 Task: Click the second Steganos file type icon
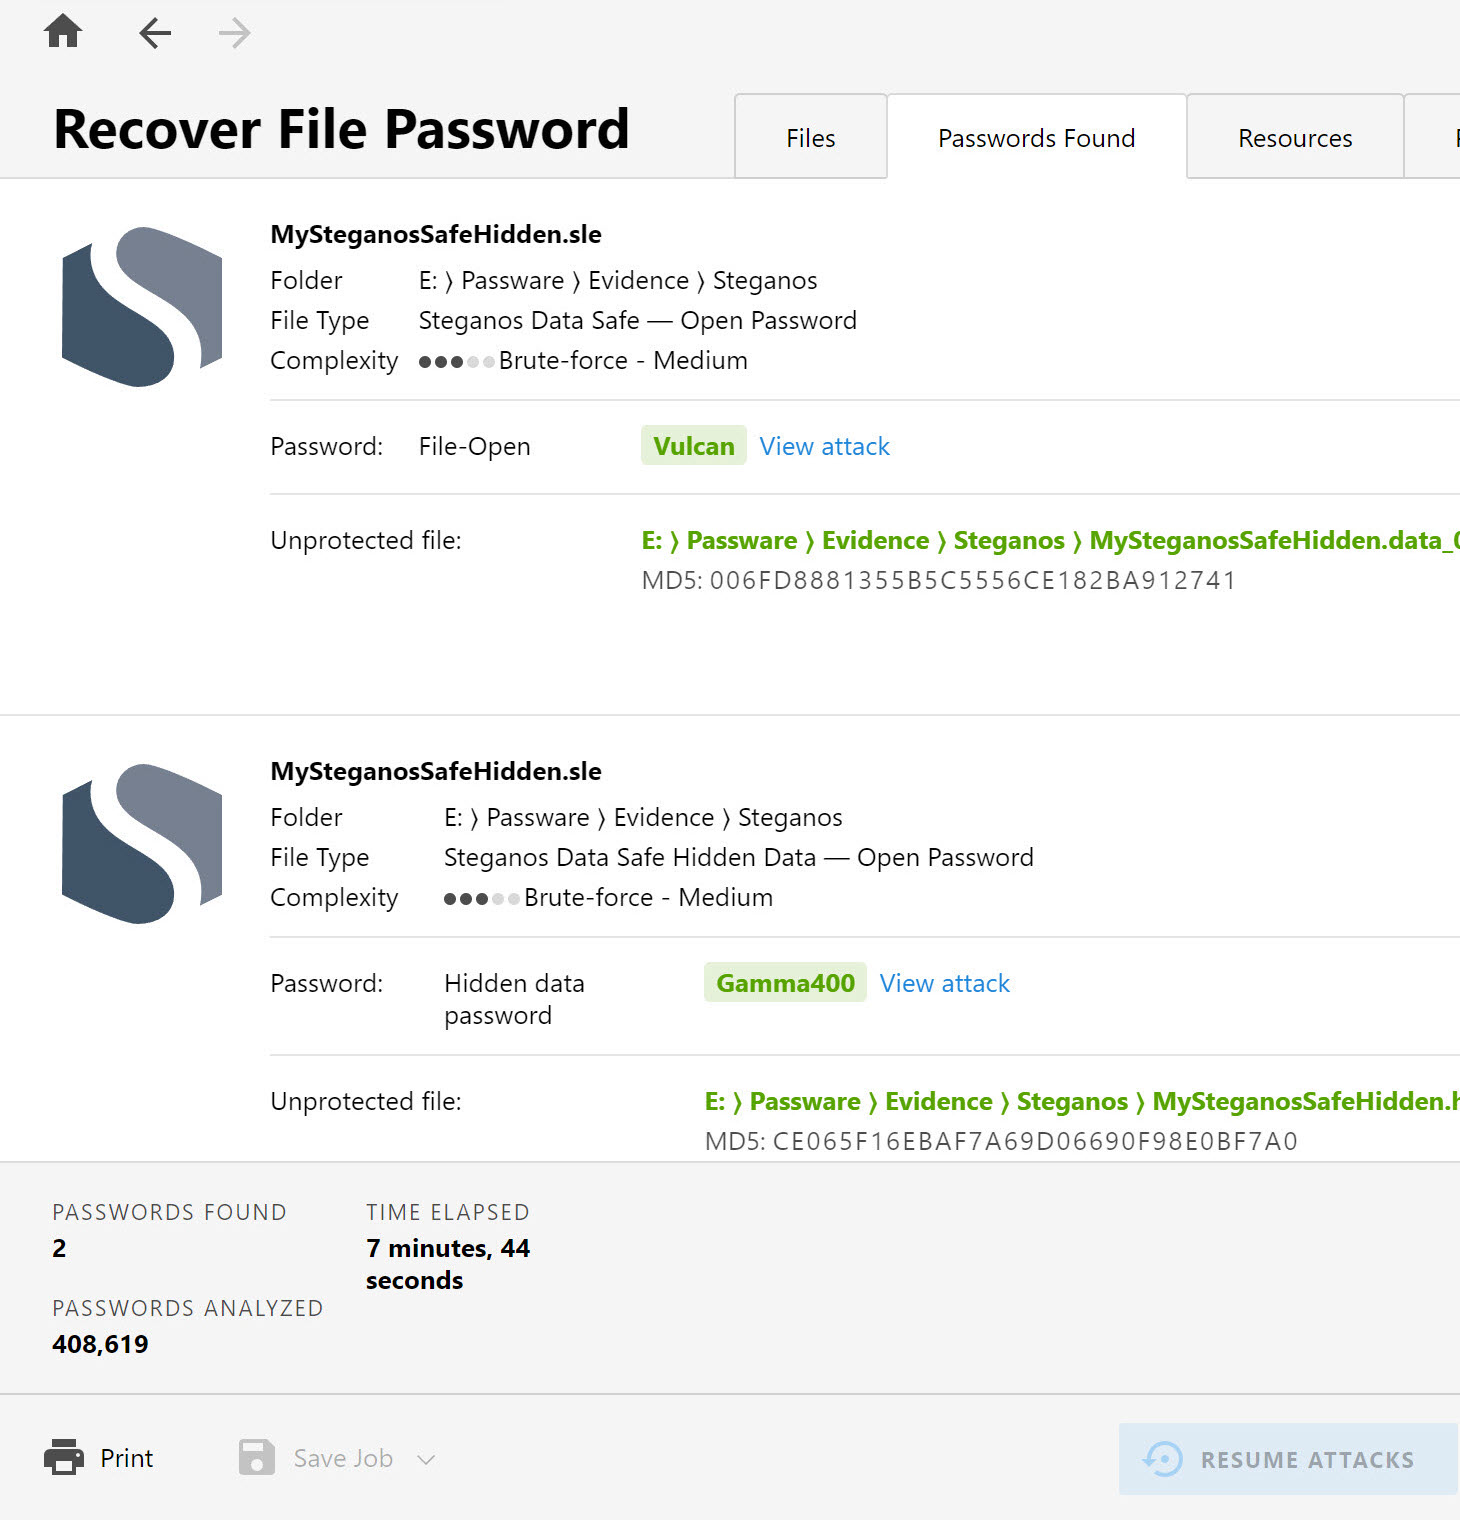tap(141, 843)
